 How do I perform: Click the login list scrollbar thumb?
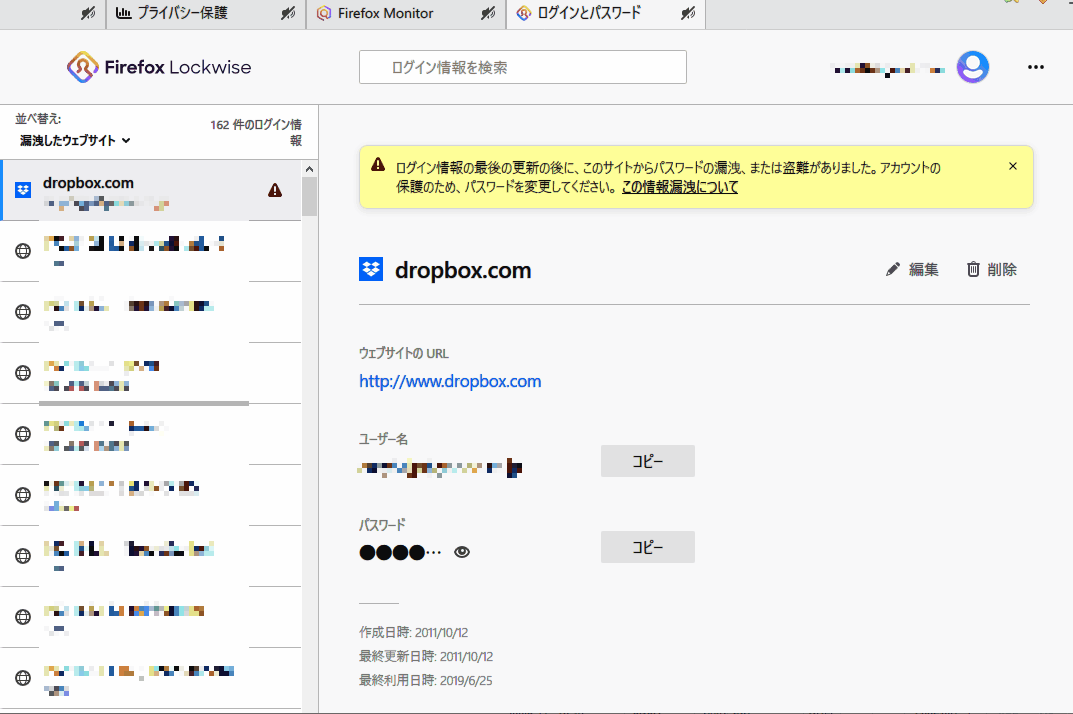[309, 196]
